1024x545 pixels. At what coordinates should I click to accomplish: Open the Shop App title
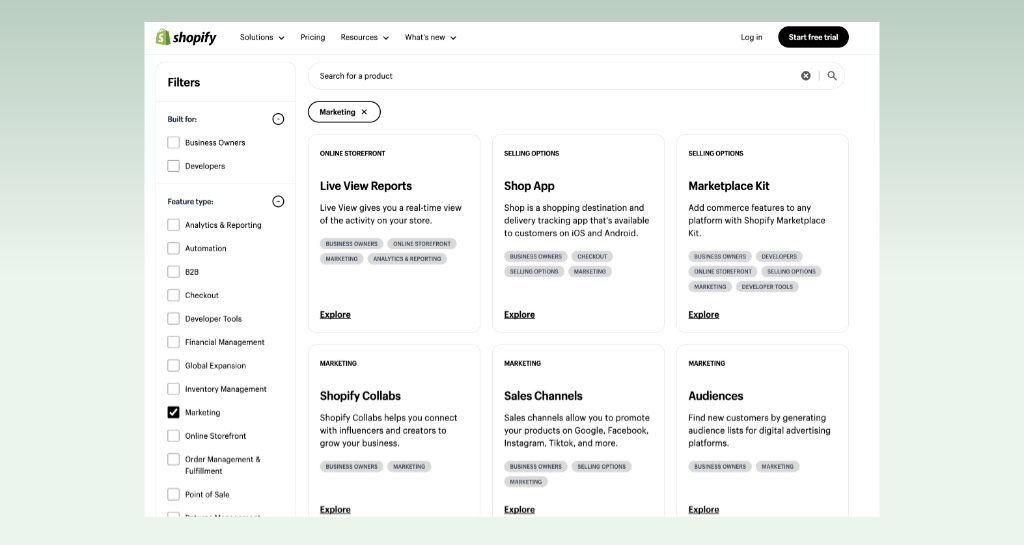click(x=529, y=186)
